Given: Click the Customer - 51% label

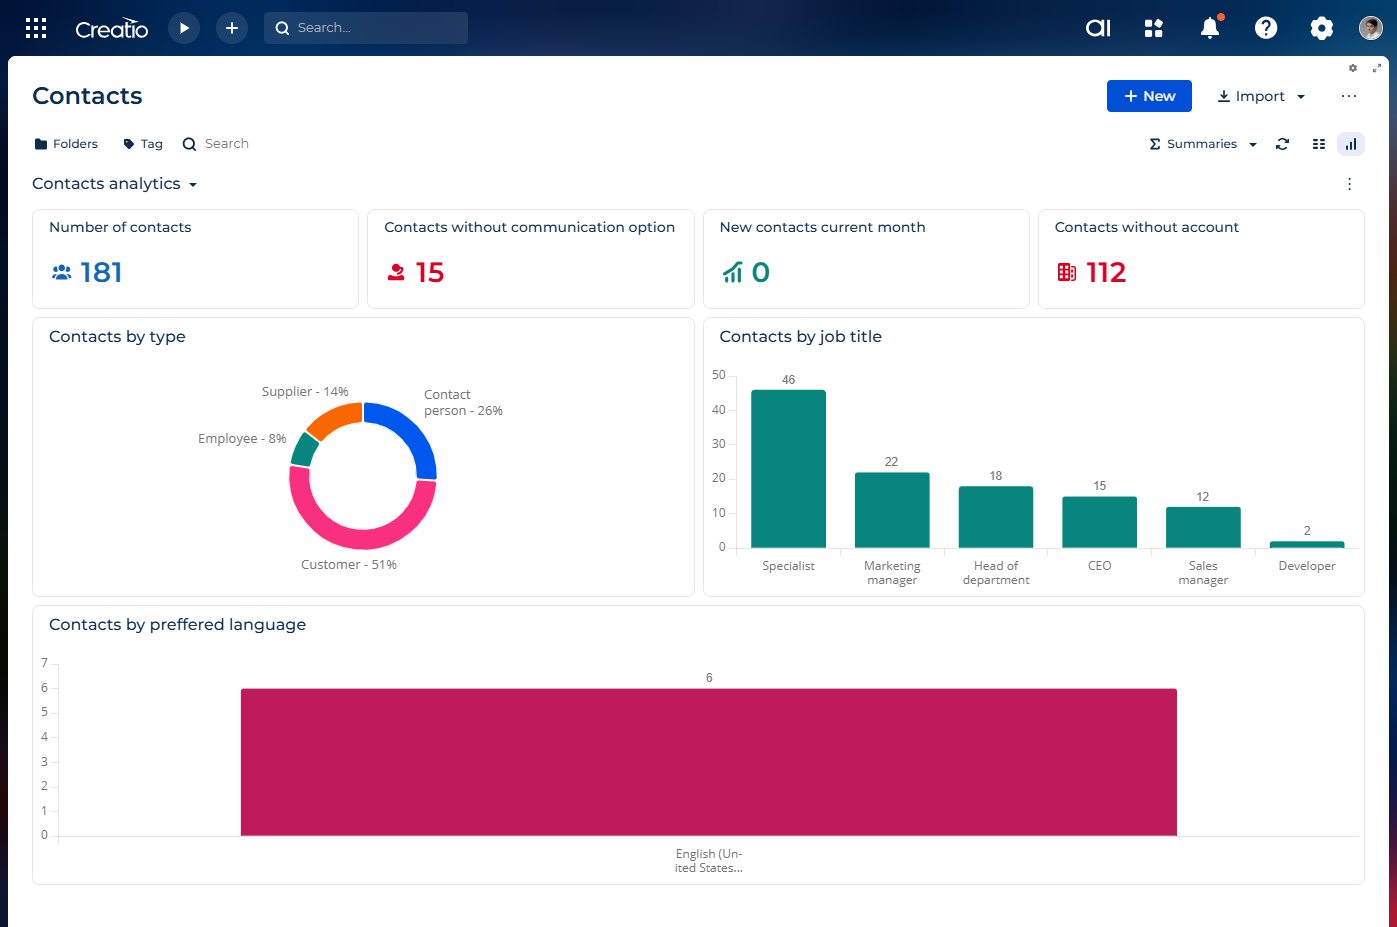Looking at the screenshot, I should coord(349,565).
